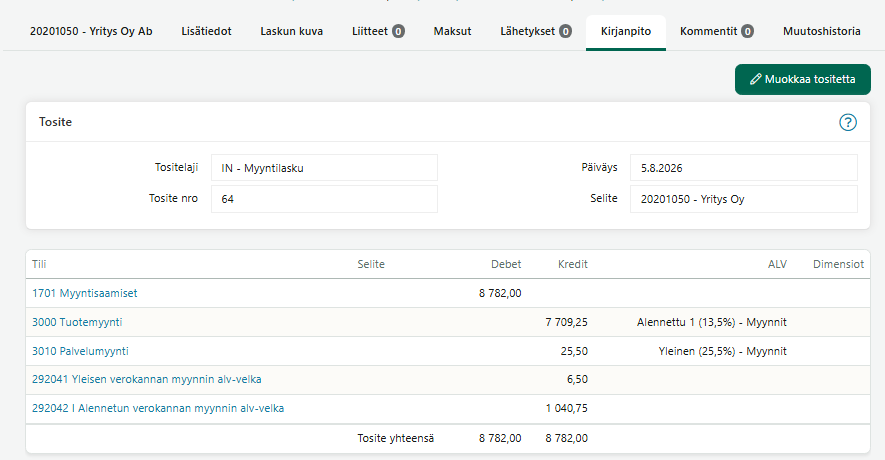The image size is (885, 460).
Task: Switch to the Liitteet tab
Action: (378, 32)
